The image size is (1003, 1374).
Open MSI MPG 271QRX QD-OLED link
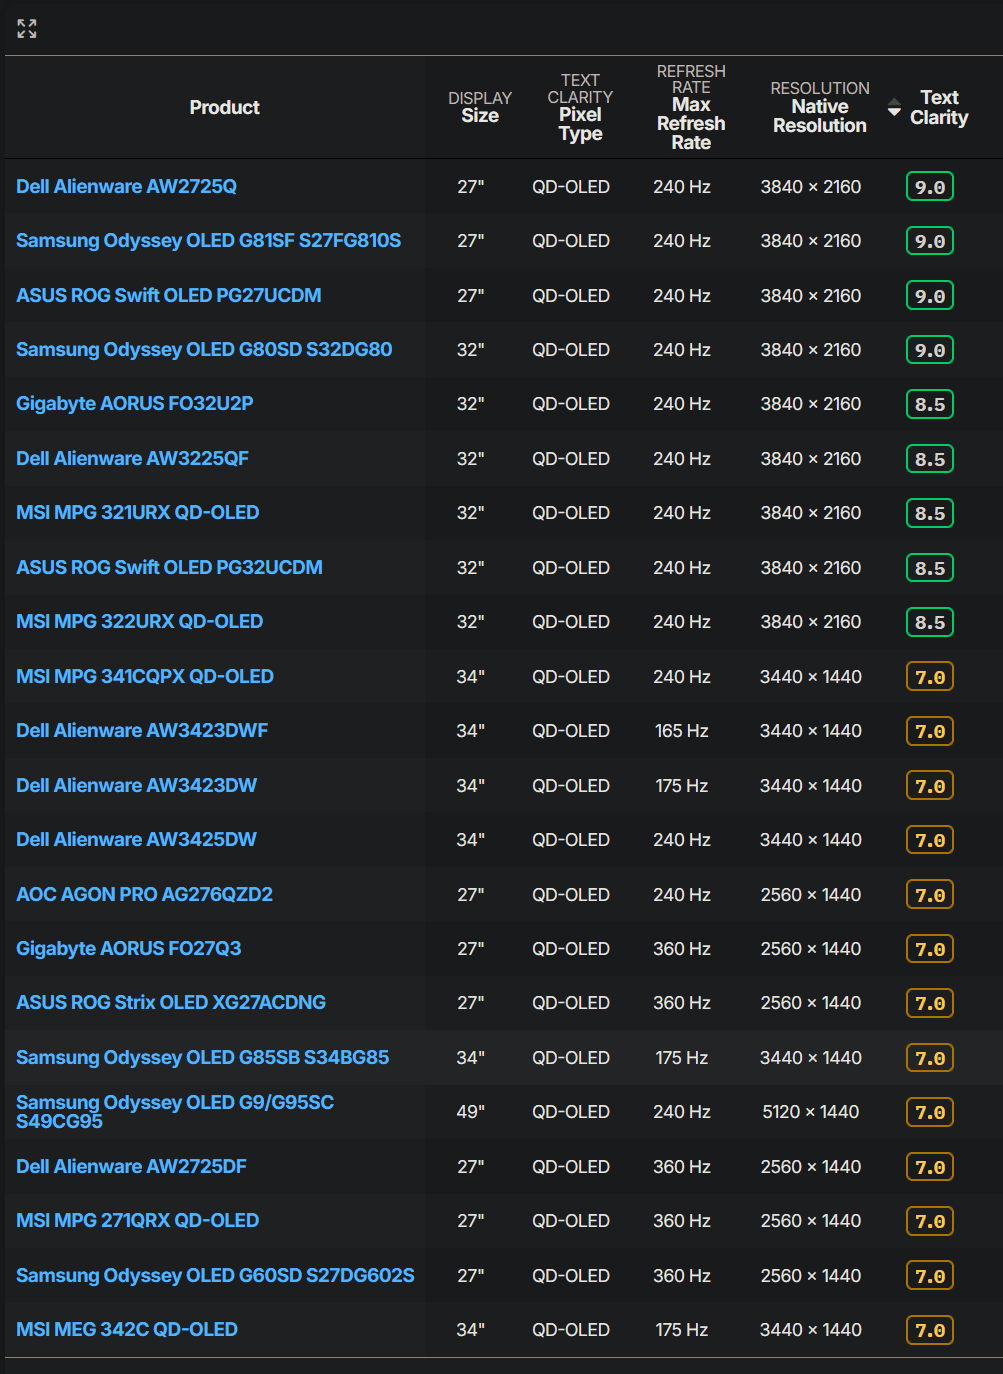click(138, 1220)
